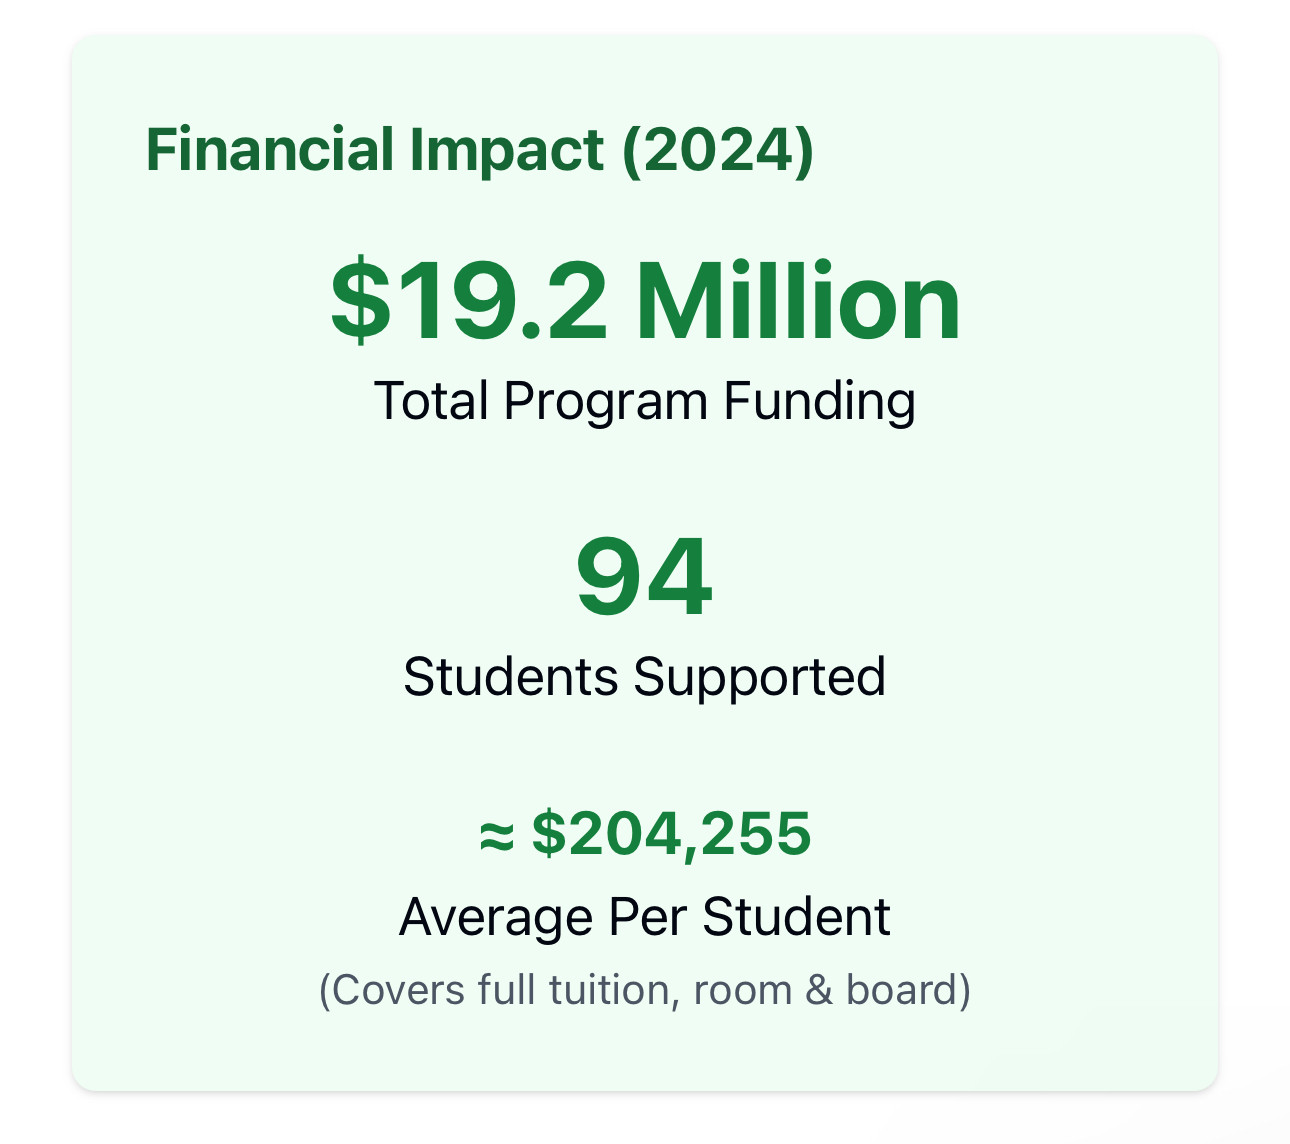1290x1144 pixels.
Task: Click the dollar sign in $19.2
Action: click(x=361, y=301)
